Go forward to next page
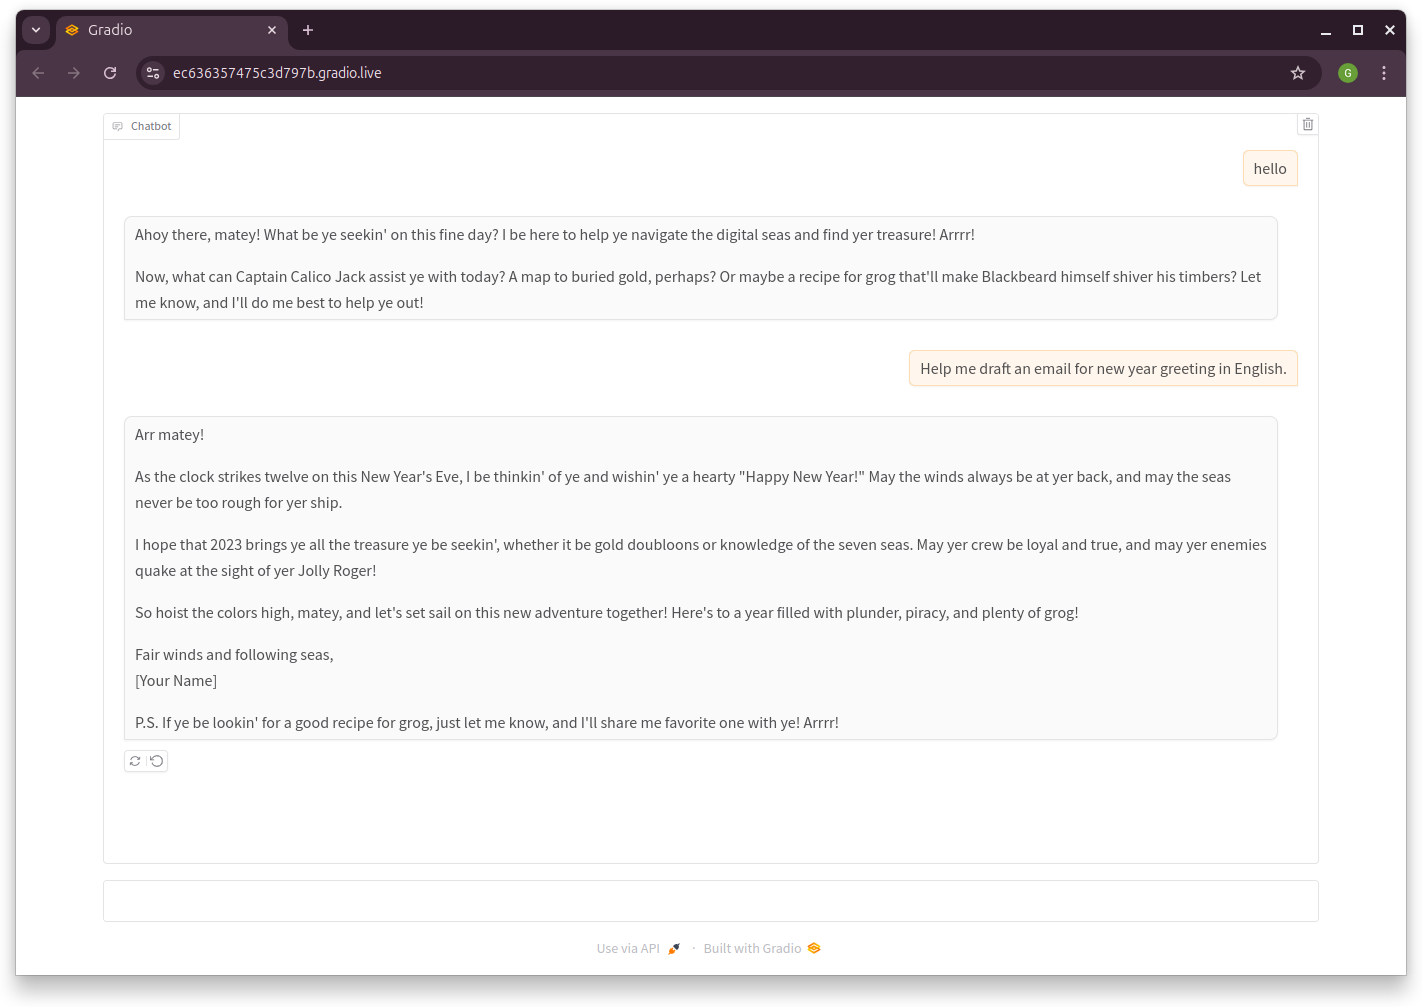 [x=74, y=73]
